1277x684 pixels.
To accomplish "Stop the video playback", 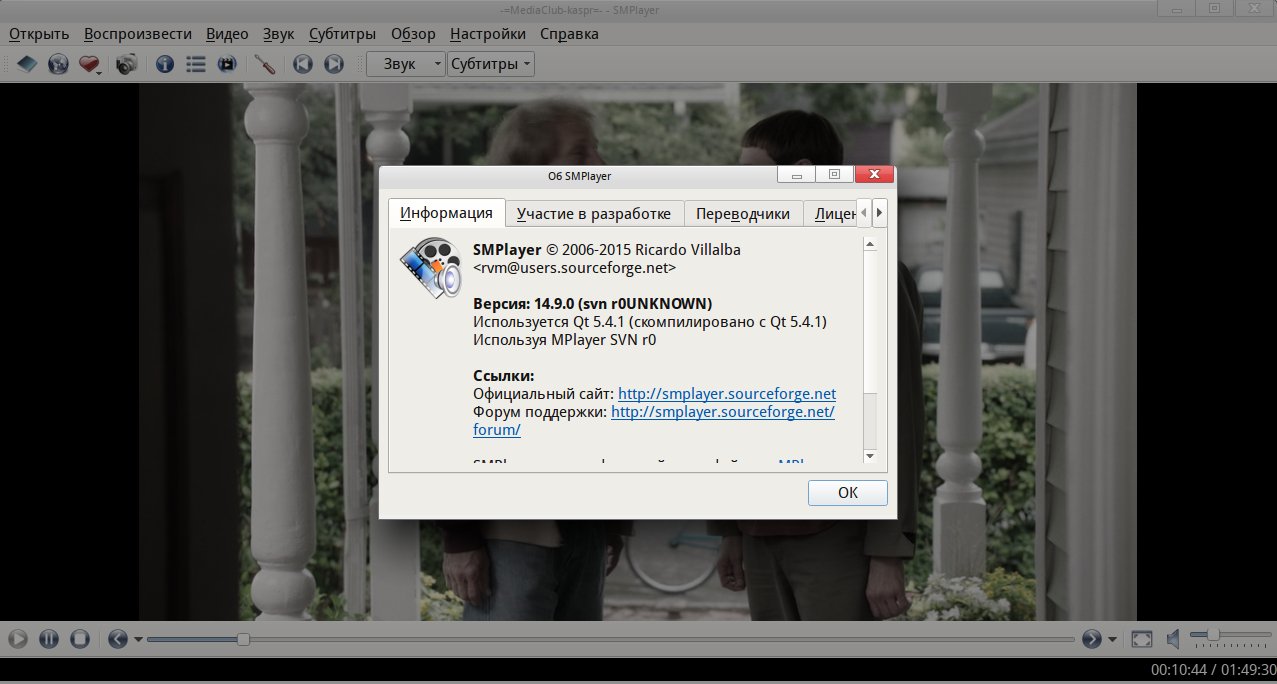I will [x=80, y=638].
